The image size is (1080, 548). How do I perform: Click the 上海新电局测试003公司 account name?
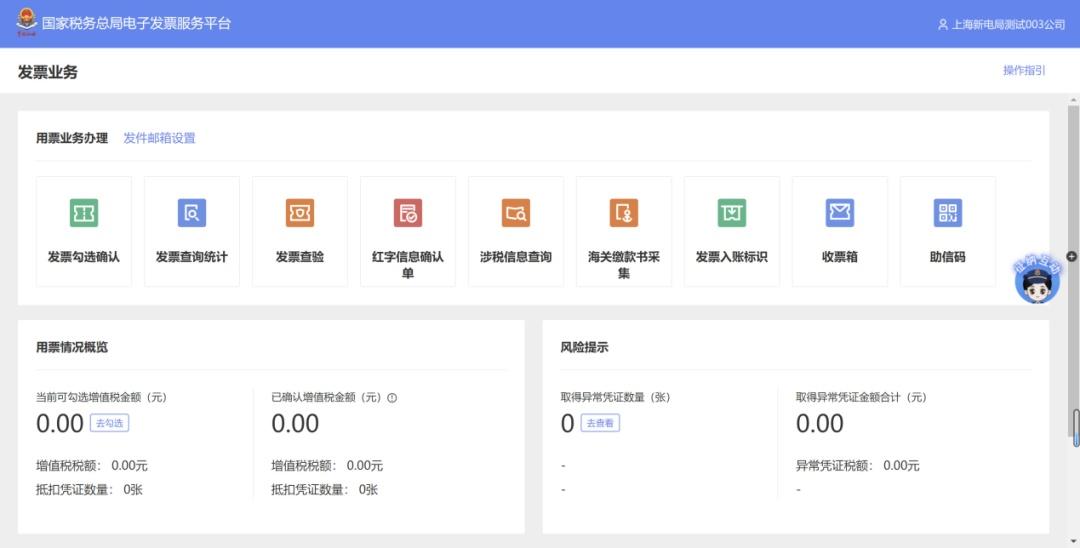(1008, 24)
